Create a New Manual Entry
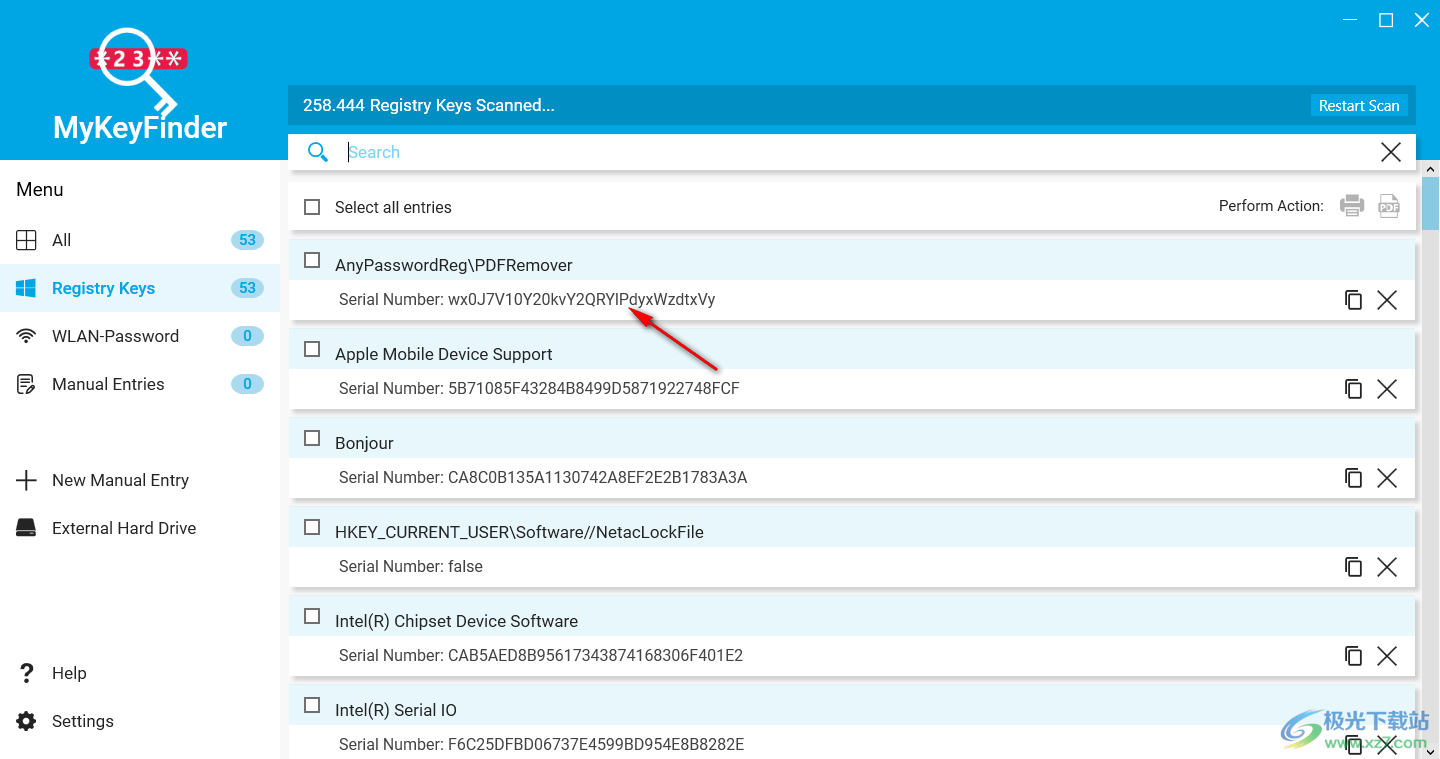 [140, 480]
